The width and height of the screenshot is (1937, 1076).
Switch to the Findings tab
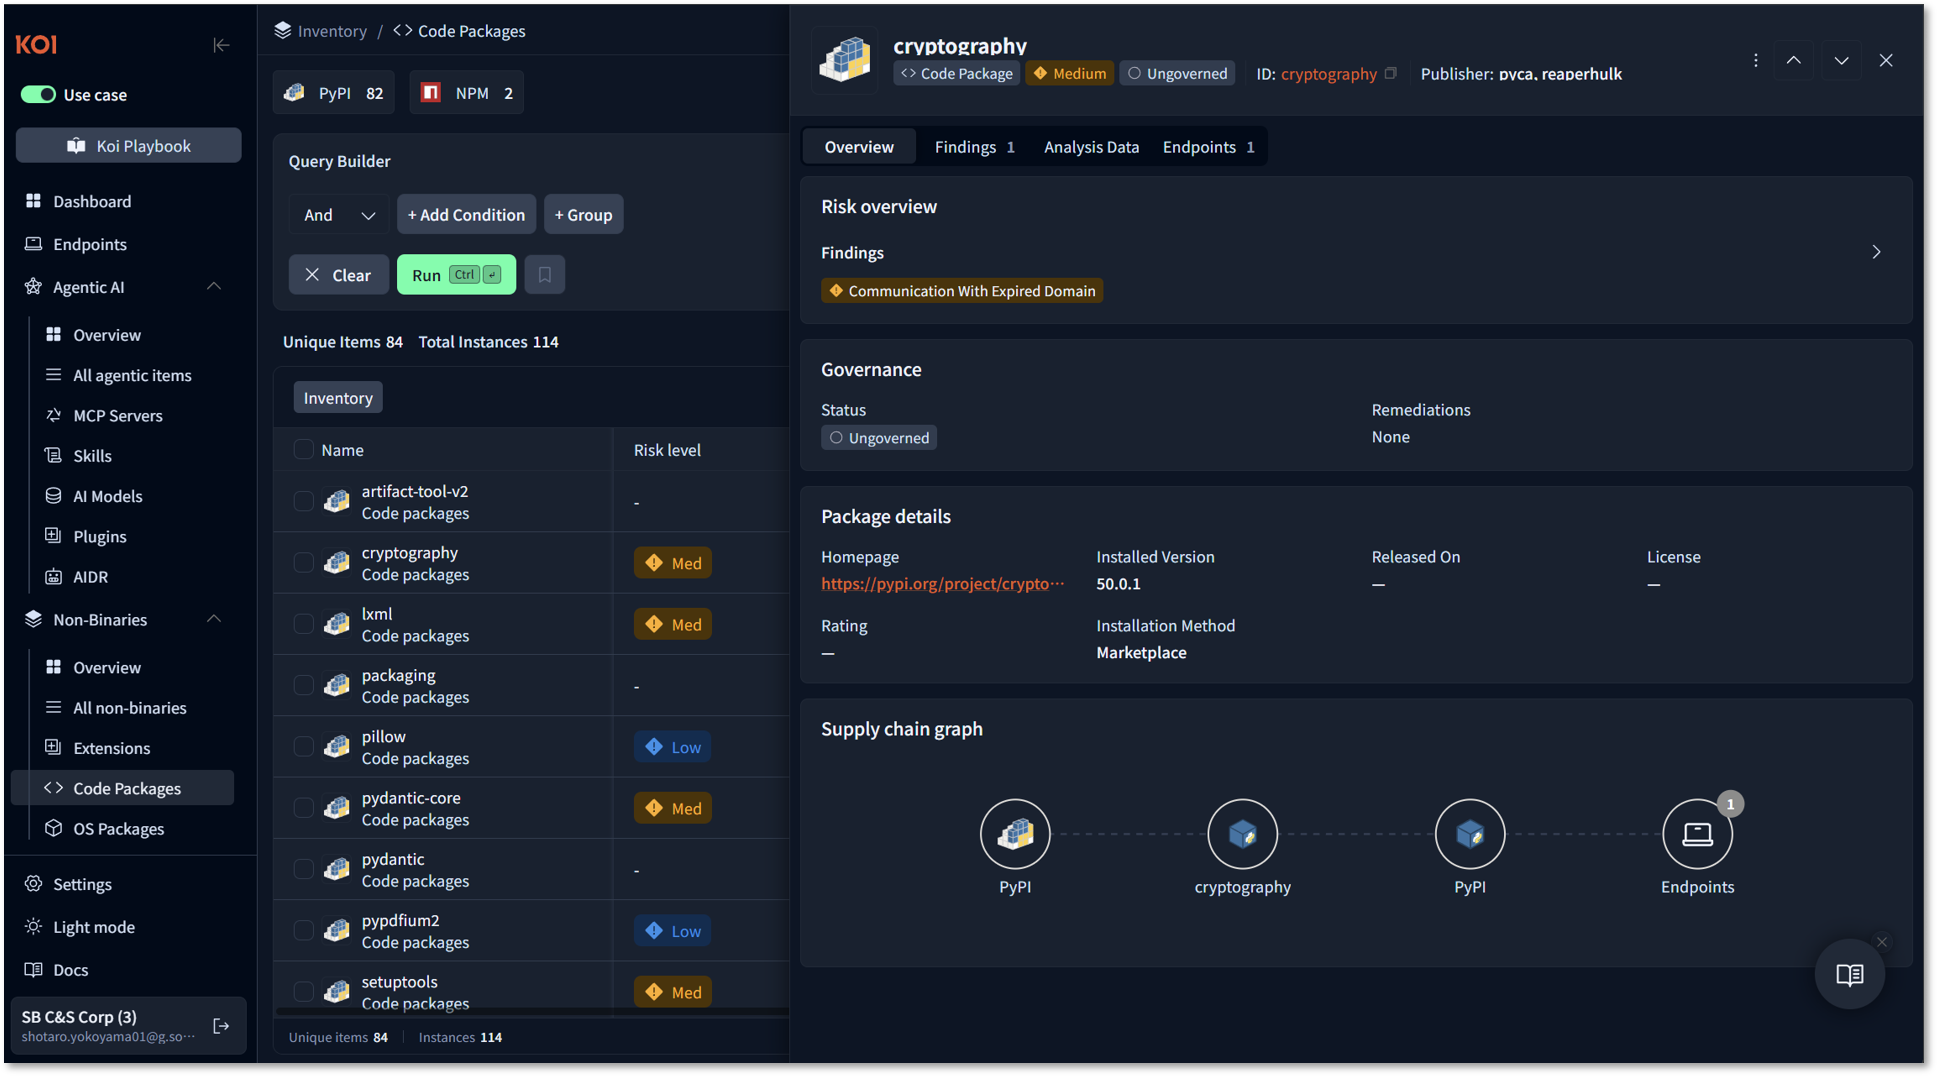coord(974,147)
